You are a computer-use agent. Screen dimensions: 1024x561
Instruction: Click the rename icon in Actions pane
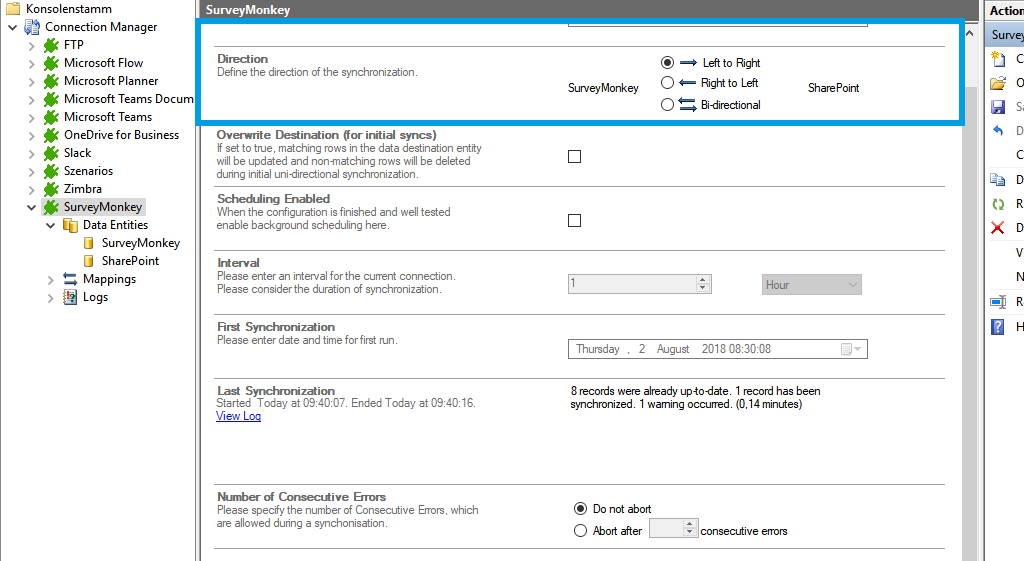[997, 302]
